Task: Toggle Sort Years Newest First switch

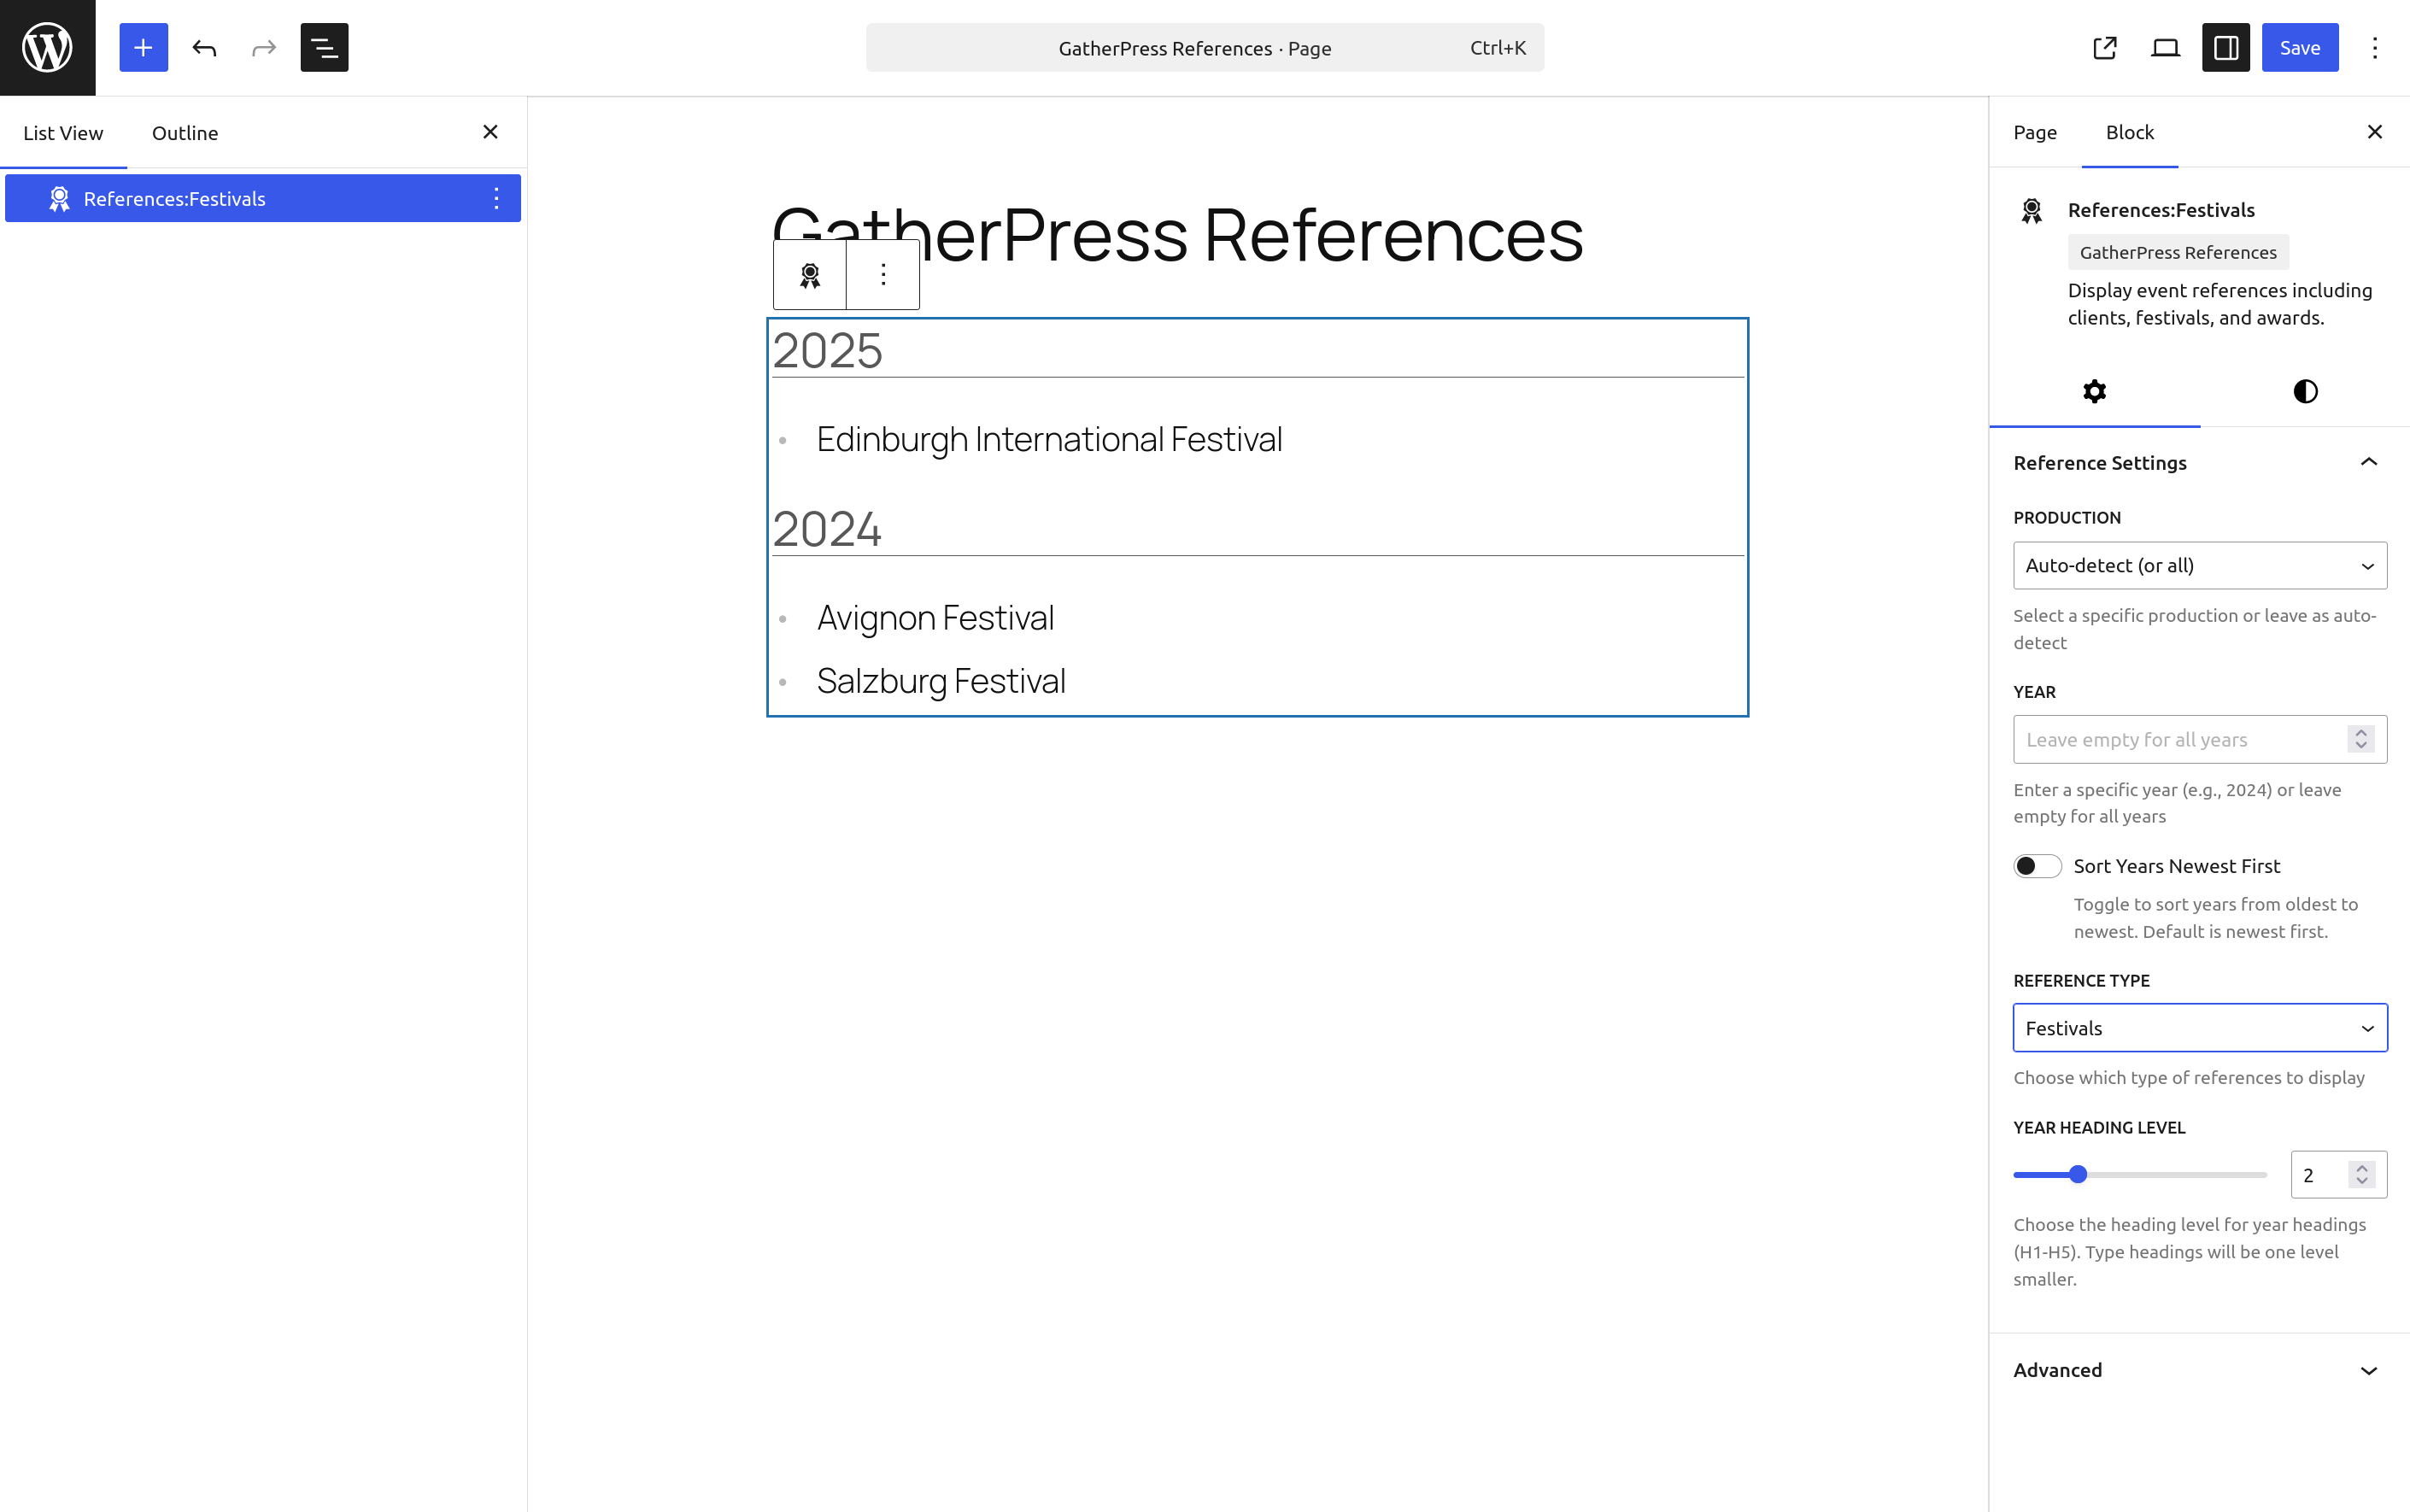Action: [x=2037, y=866]
